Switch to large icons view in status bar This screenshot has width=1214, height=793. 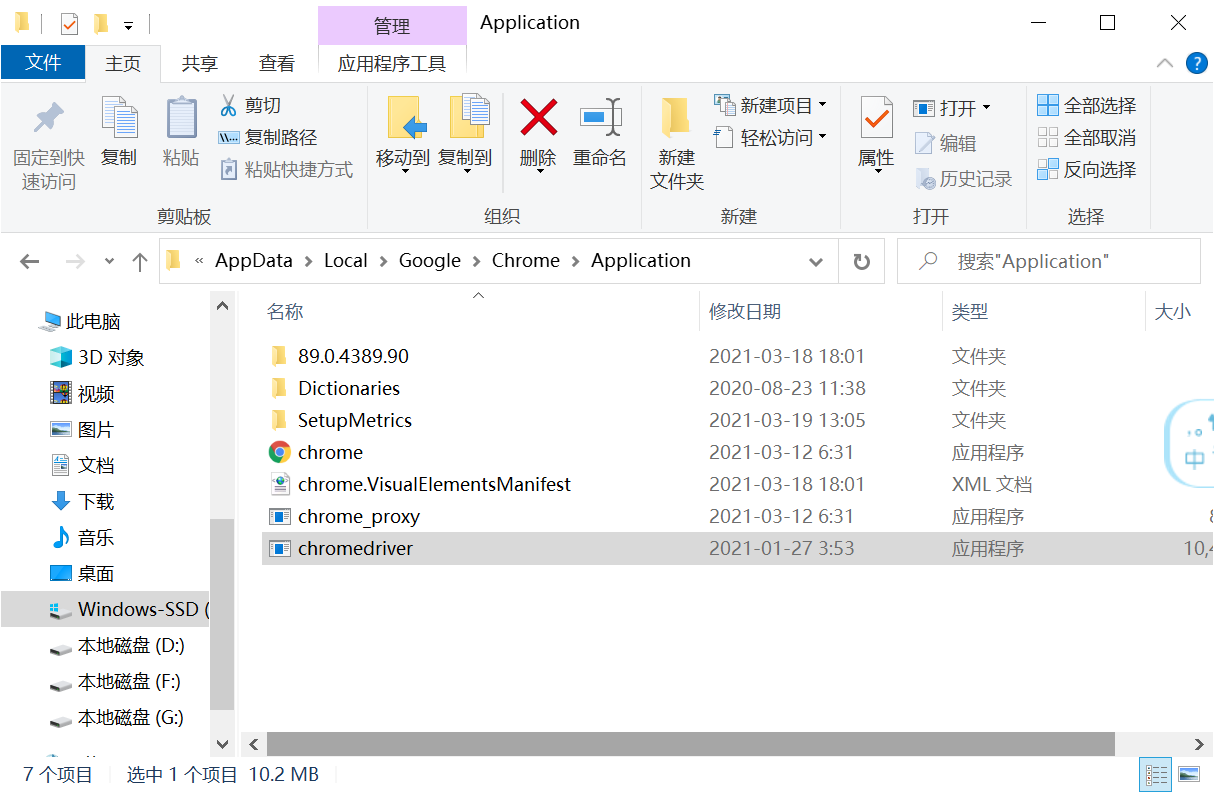pyautogui.click(x=1188, y=774)
